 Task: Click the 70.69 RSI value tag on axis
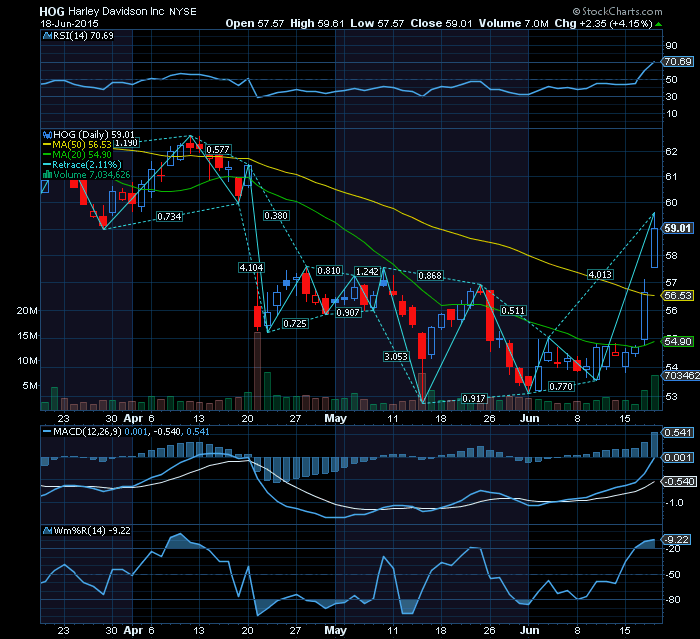click(x=678, y=62)
